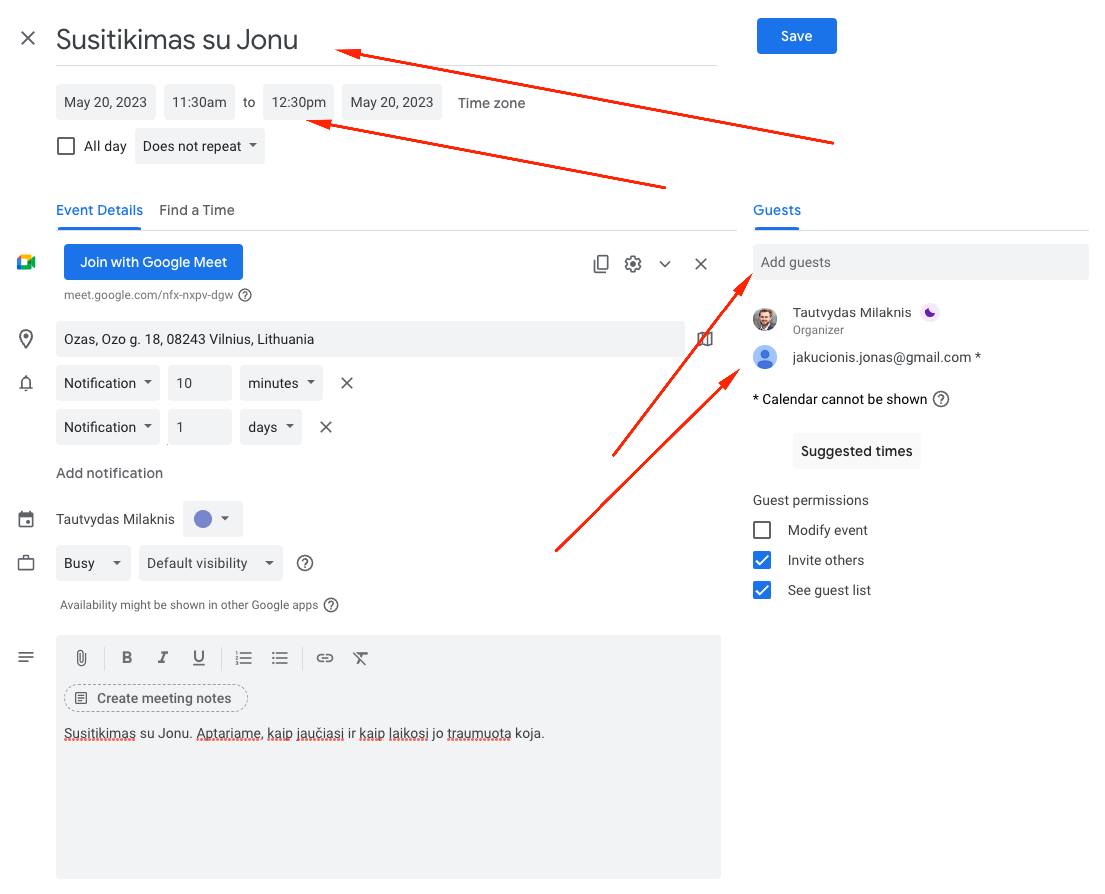This screenshot has height=894, width=1105.
Task: Preview the location in Maps icon
Action: 705,339
